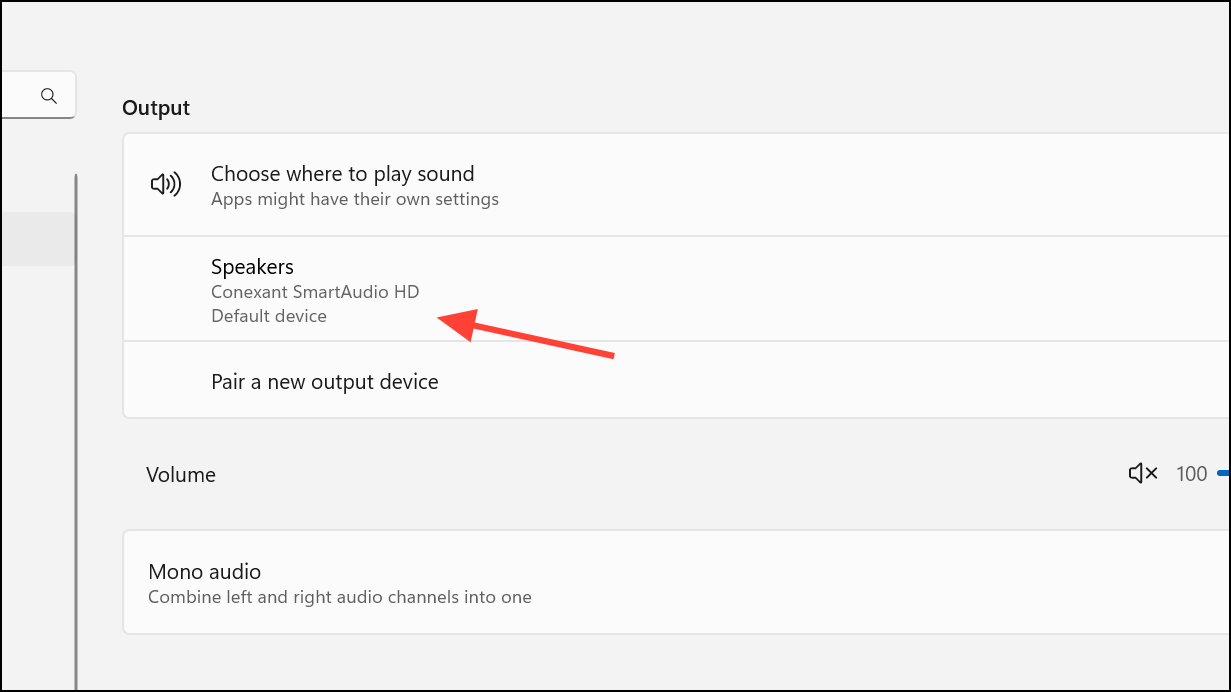Select the Speakers output device
1231x692 pixels.
click(252, 267)
